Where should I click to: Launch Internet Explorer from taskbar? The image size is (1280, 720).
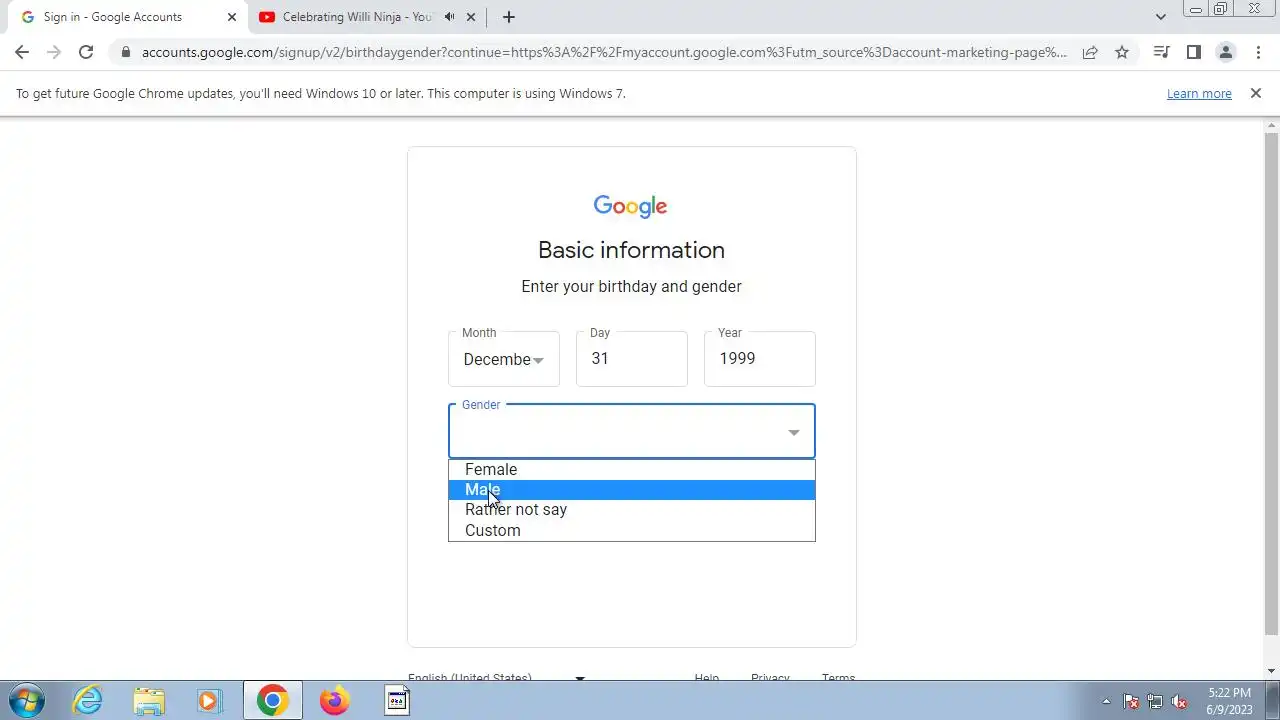[x=88, y=701]
